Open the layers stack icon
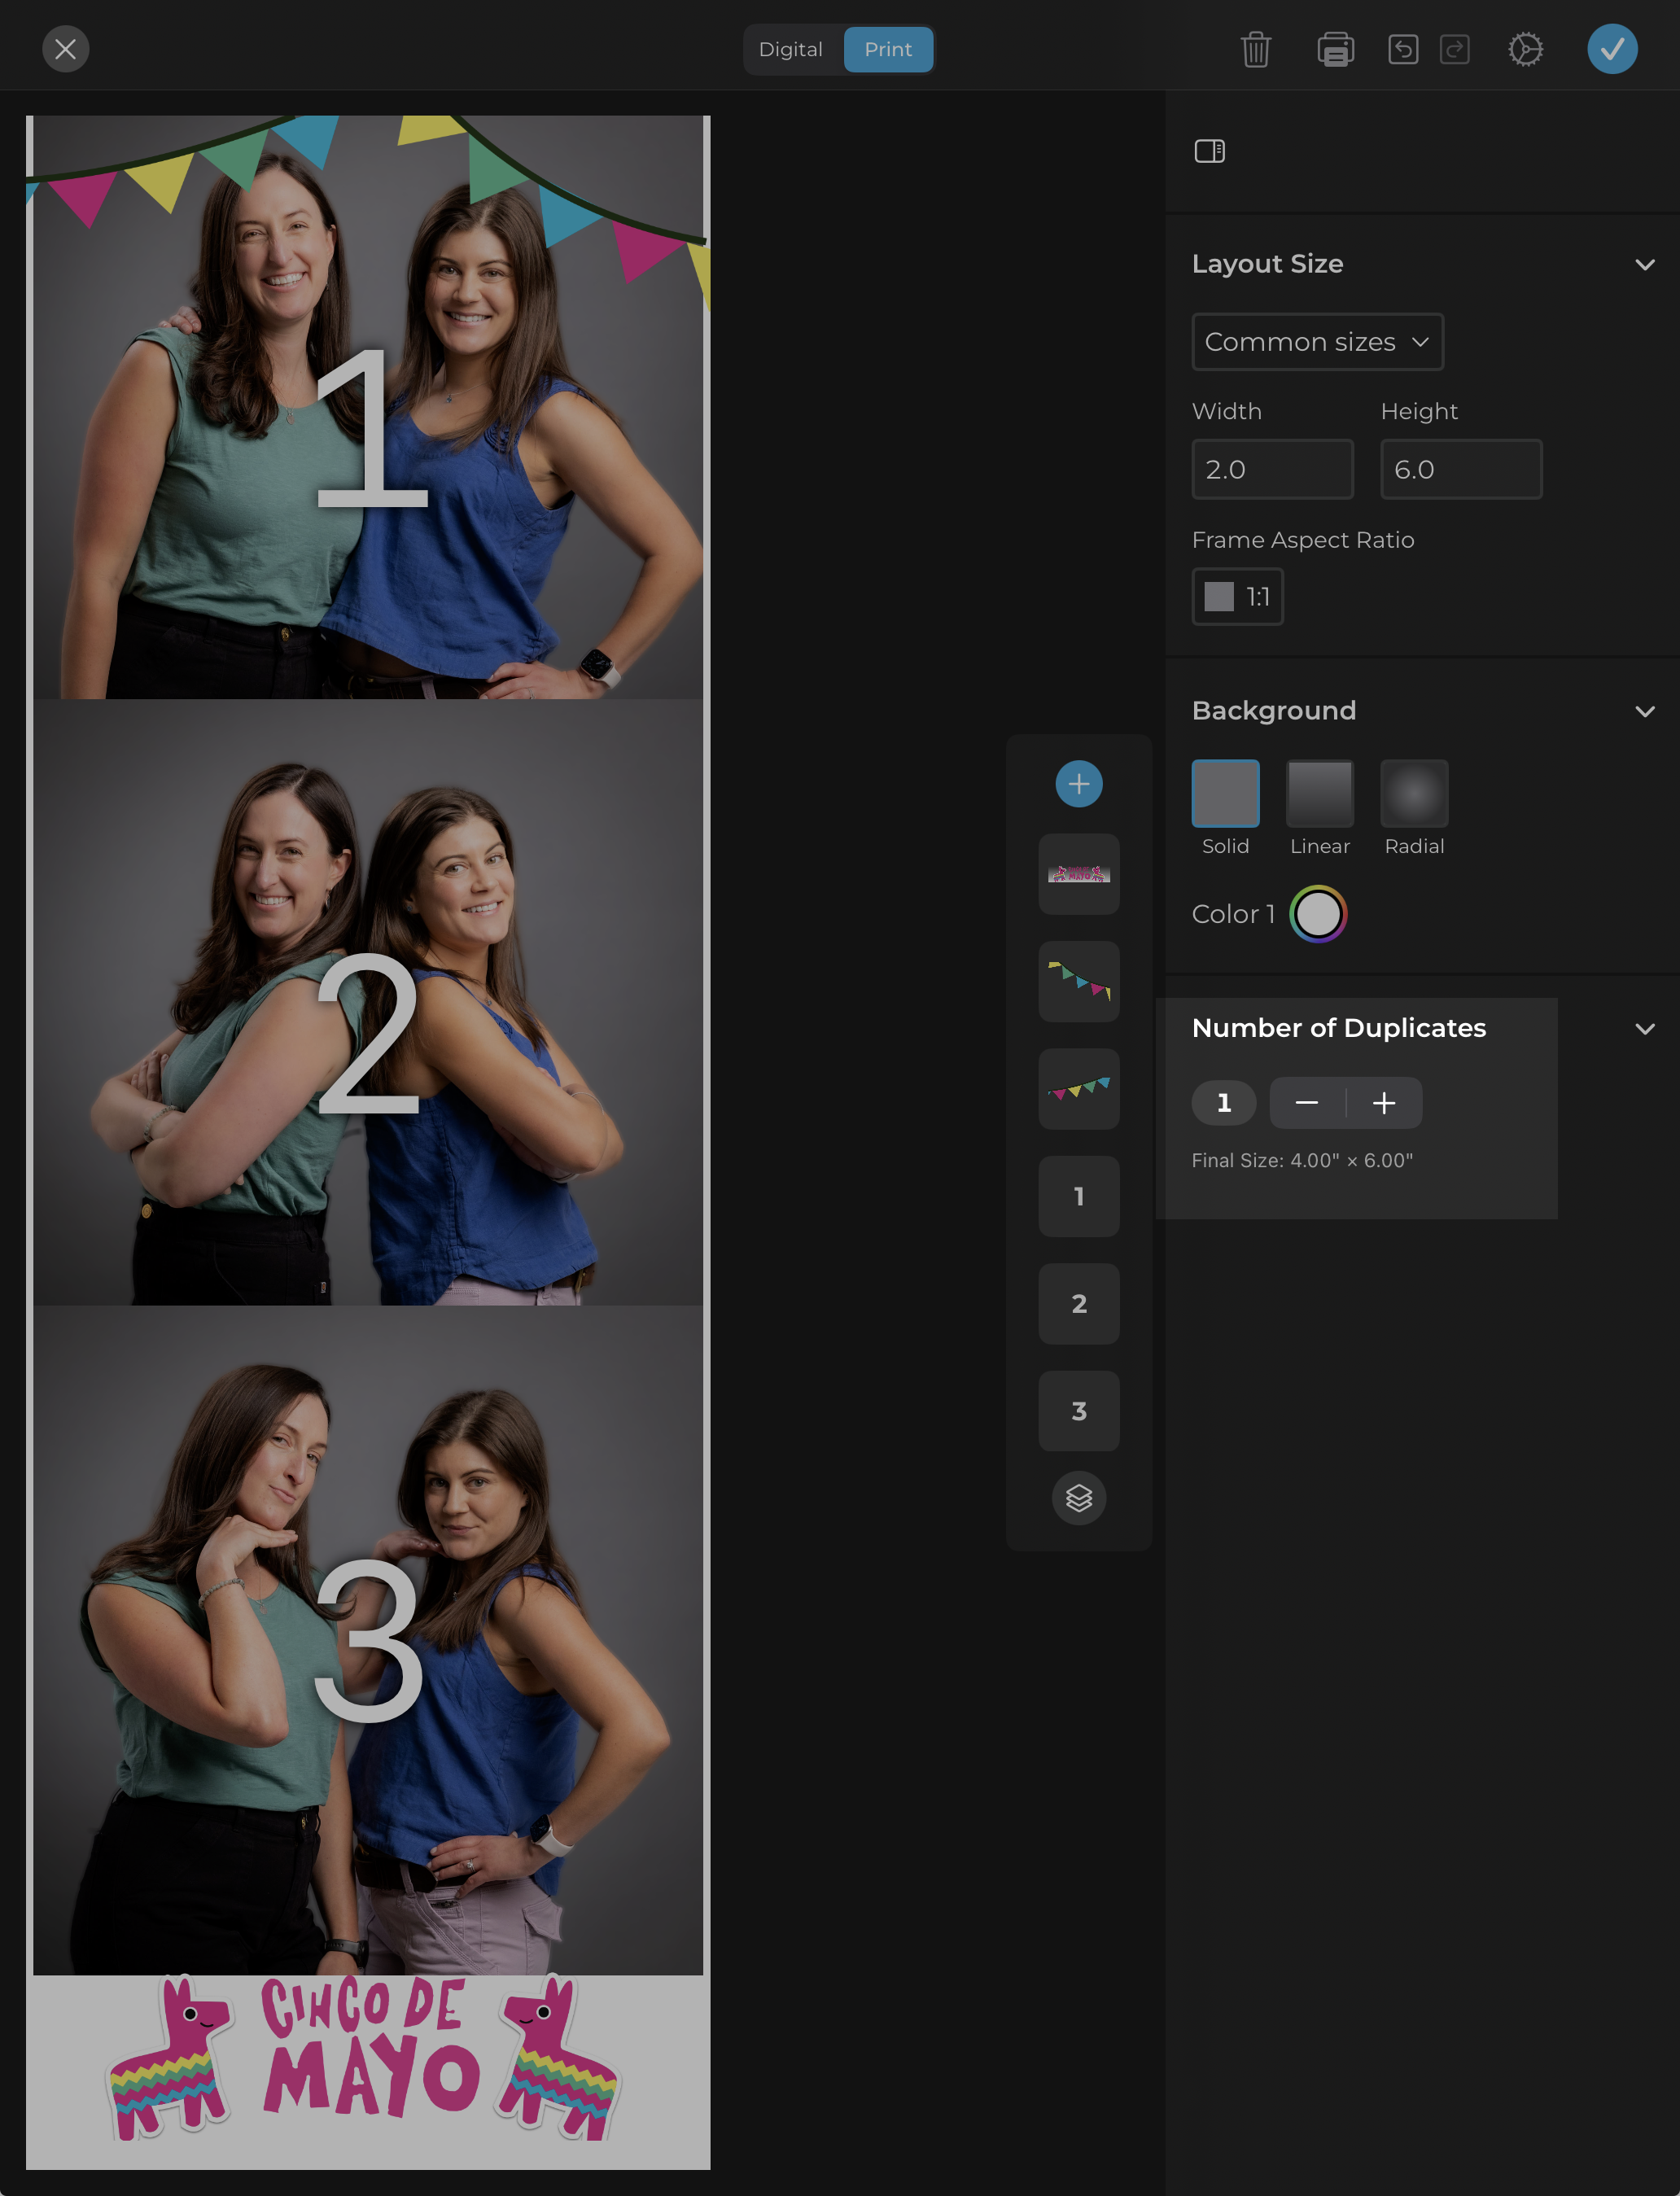Screen dimensions: 1680x2196 (1078, 1498)
